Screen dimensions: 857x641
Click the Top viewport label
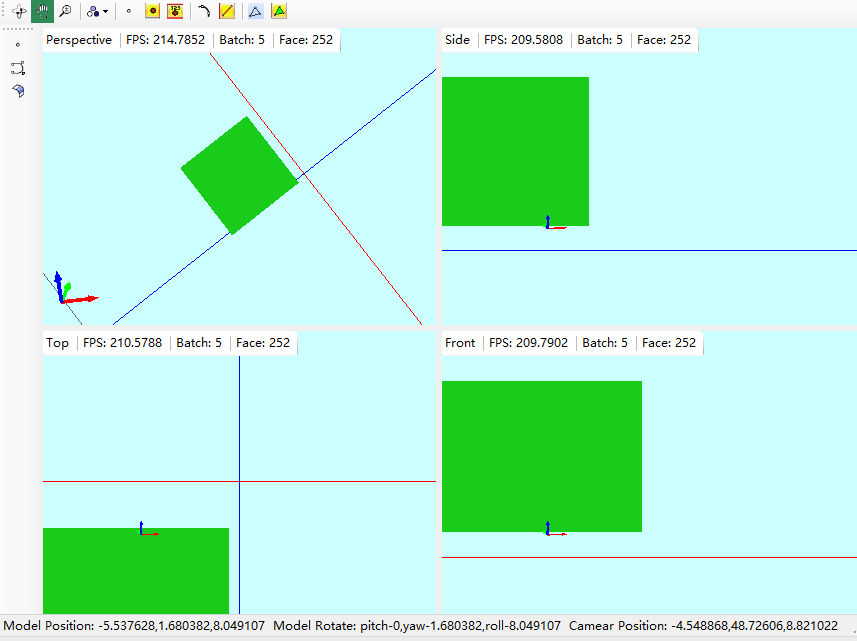[57, 343]
